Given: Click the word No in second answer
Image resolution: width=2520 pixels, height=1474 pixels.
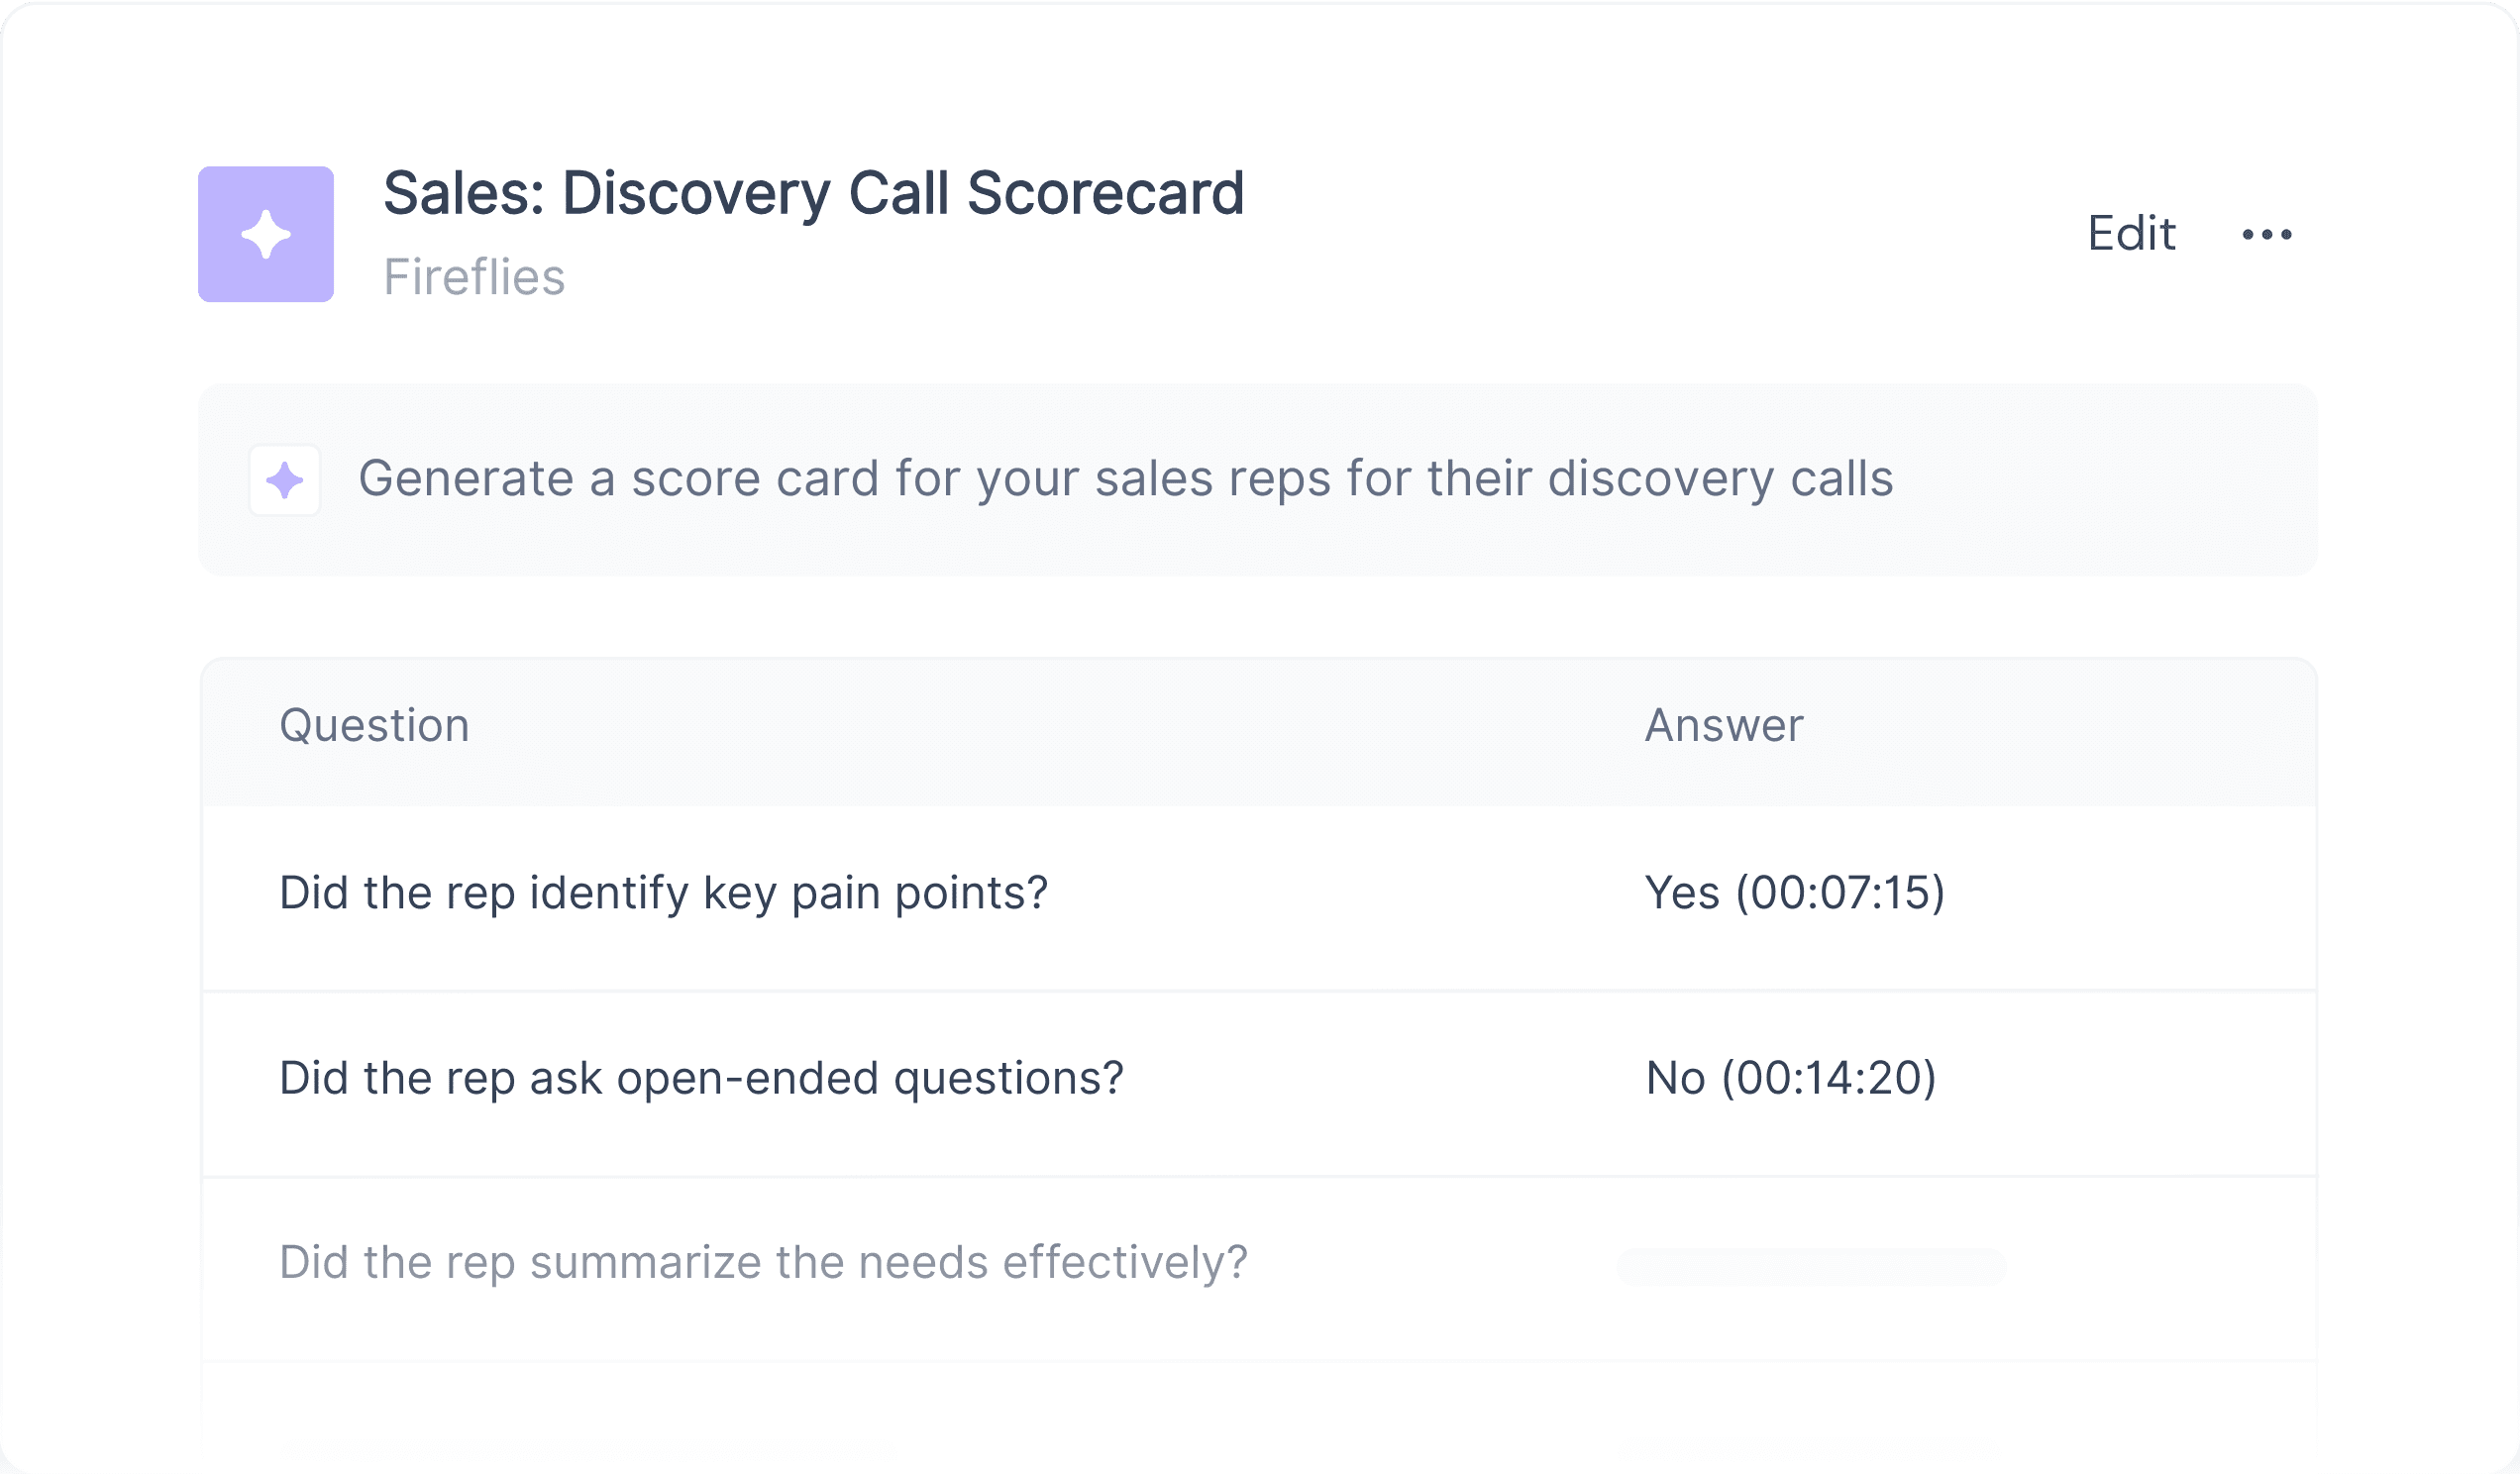Looking at the screenshot, I should (1676, 1078).
